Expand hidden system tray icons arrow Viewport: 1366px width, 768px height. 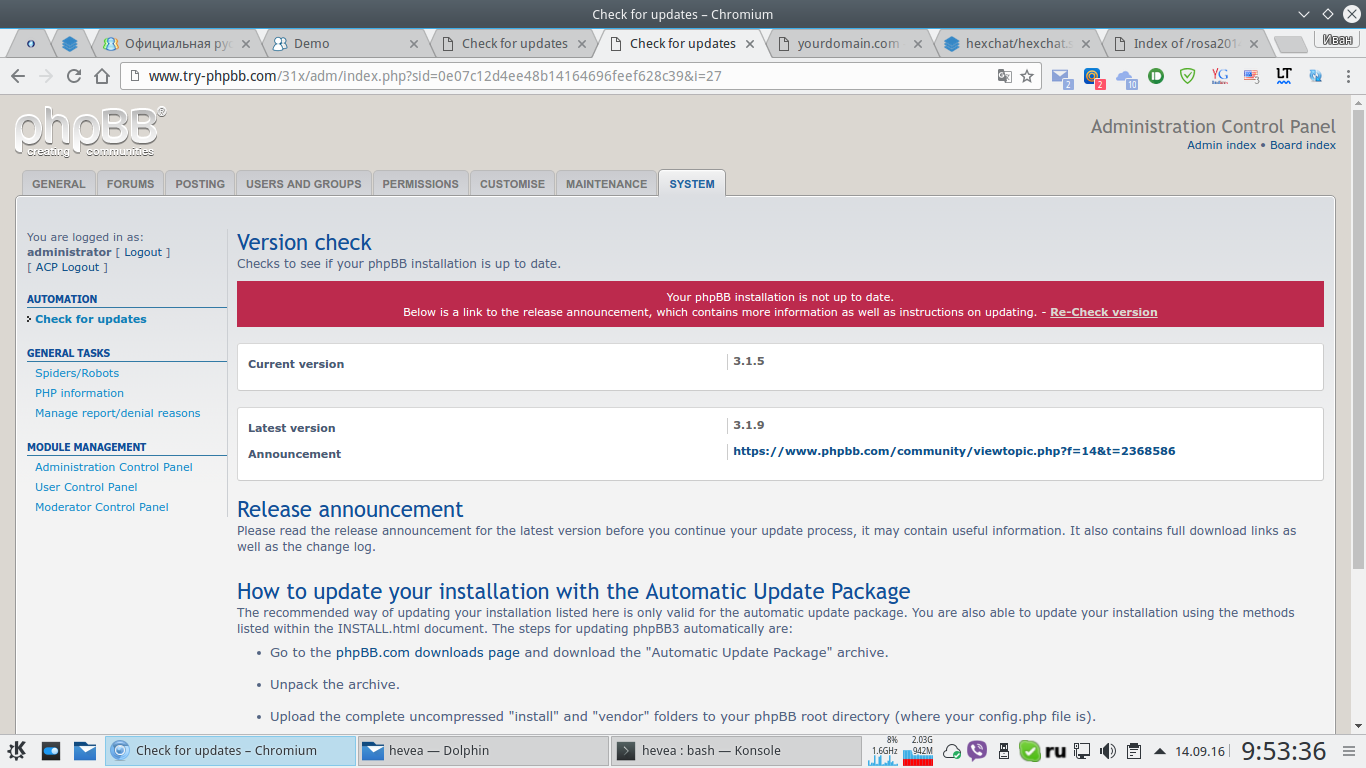pos(1159,751)
